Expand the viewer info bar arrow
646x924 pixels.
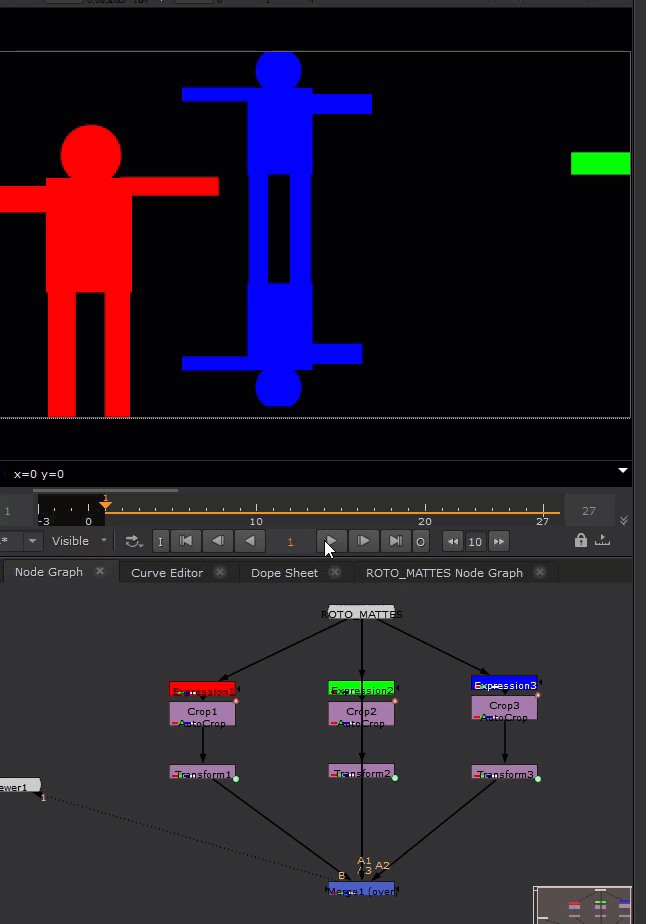[623, 471]
